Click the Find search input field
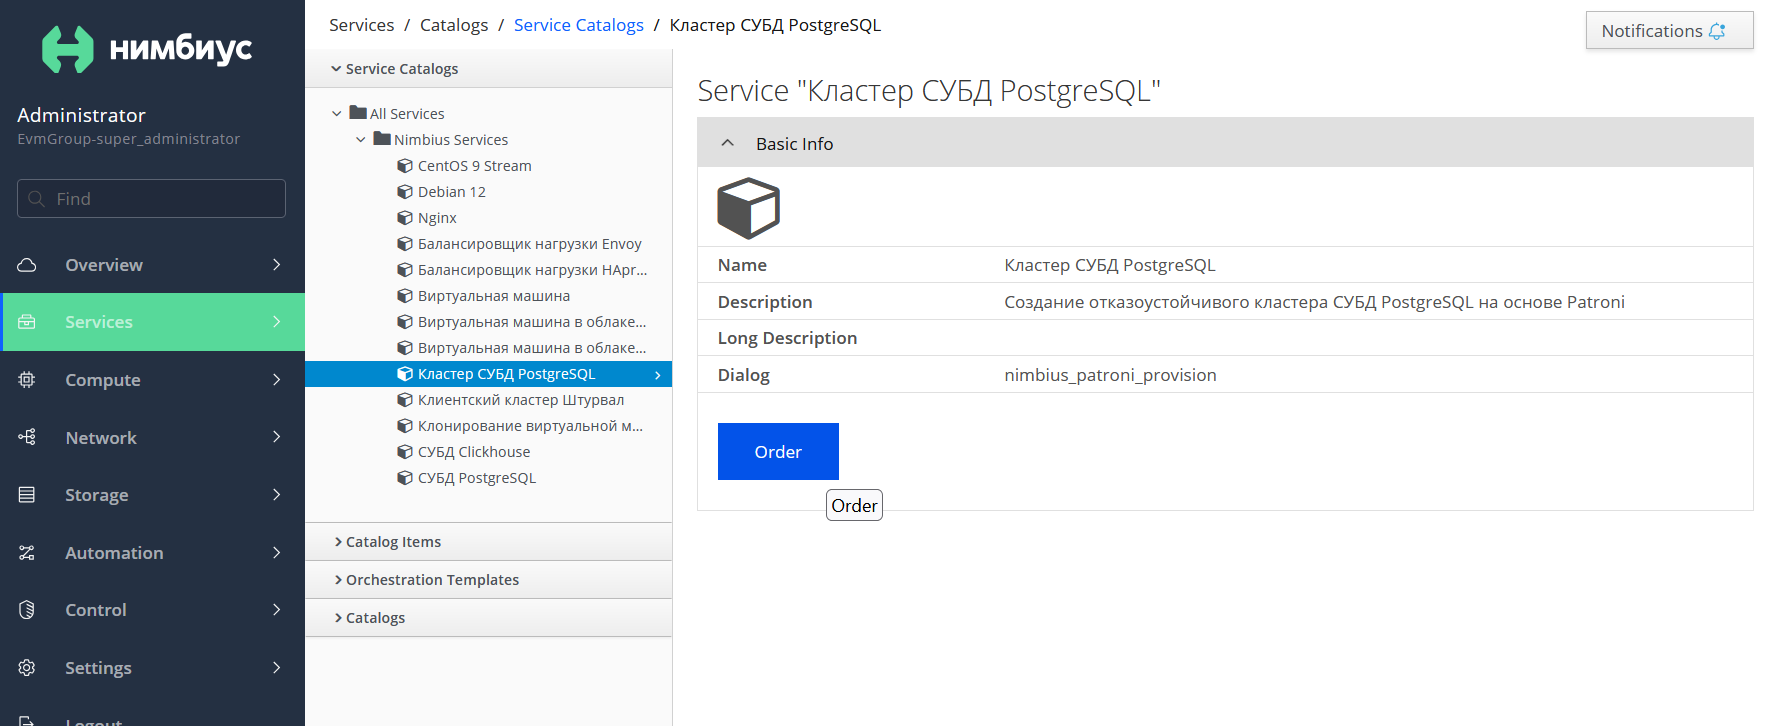The height and width of the screenshot is (726, 1772). click(151, 199)
